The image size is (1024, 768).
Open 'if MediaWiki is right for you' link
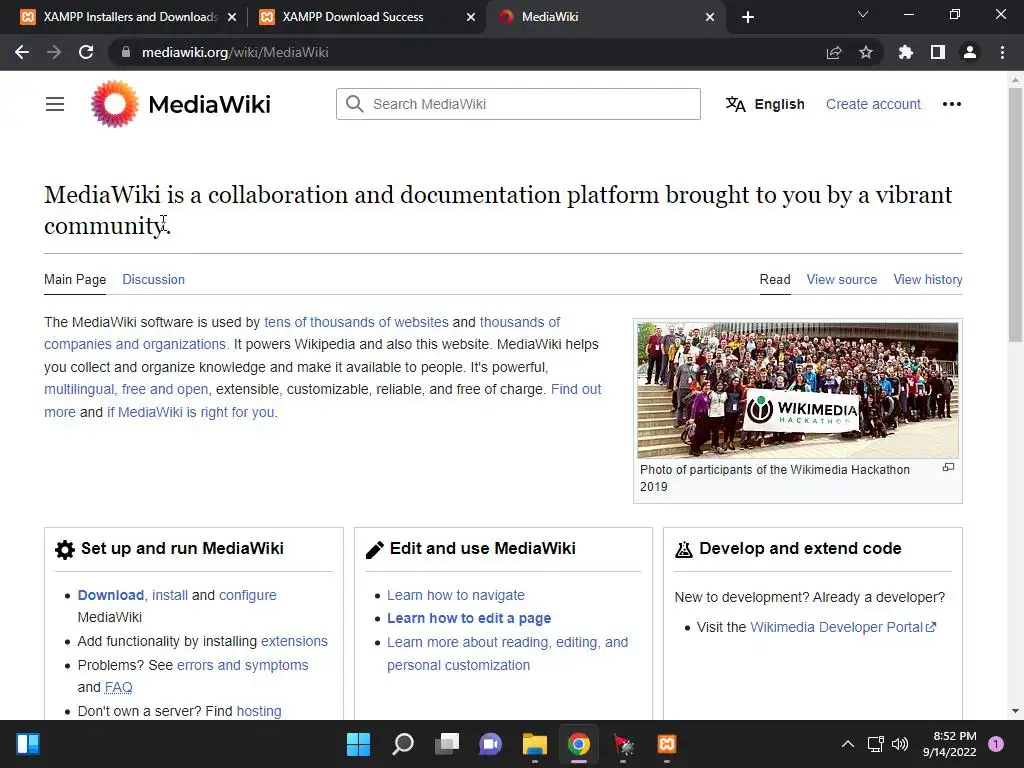point(191,412)
